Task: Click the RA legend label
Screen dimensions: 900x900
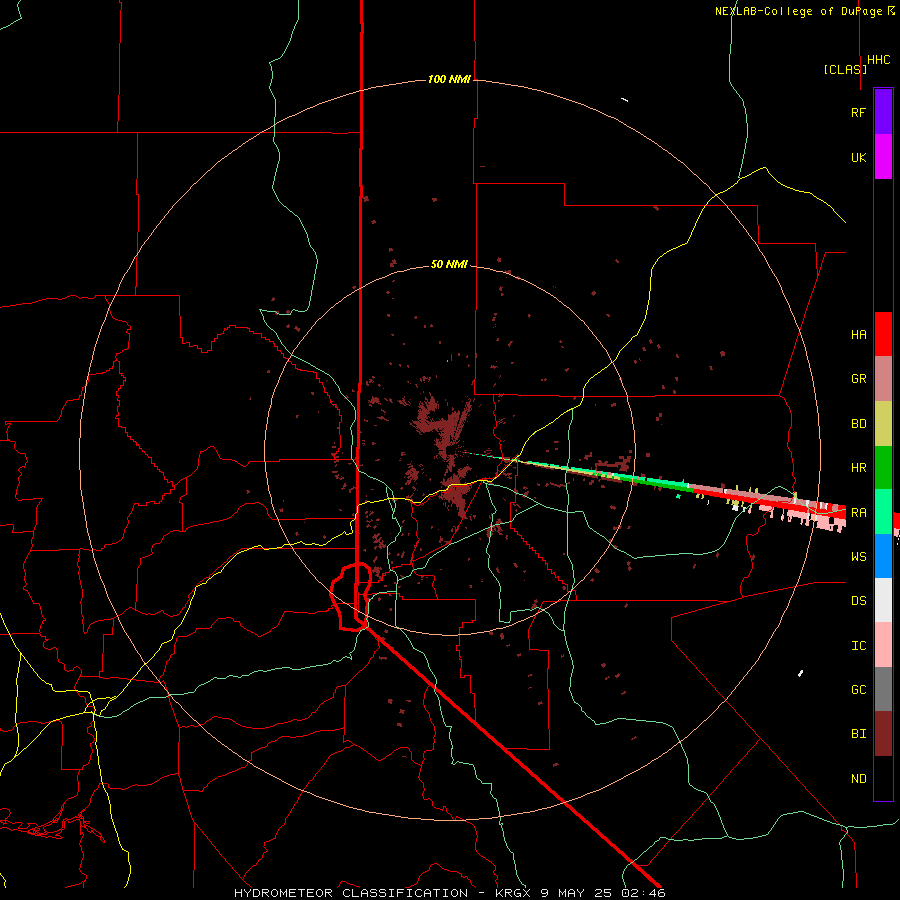Action: 858,512
